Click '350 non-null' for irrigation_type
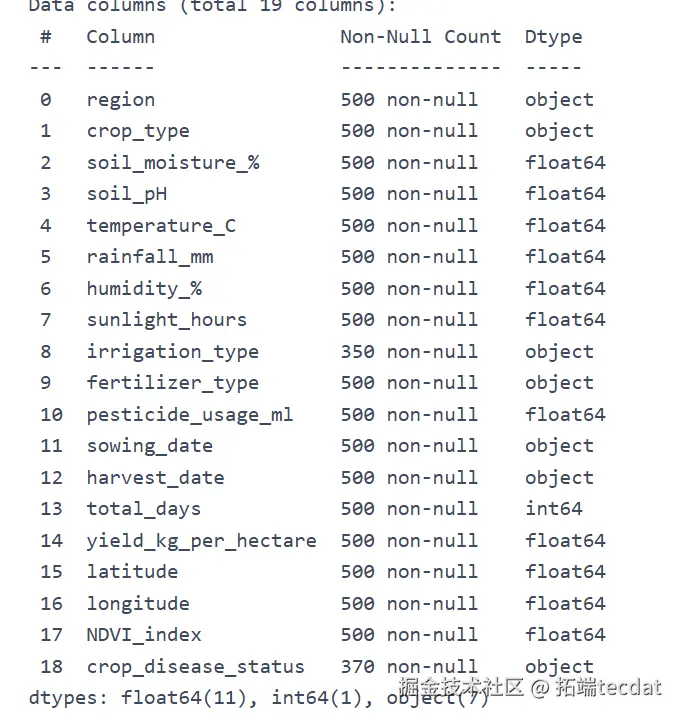The height and width of the screenshot is (718, 681). tap(408, 352)
